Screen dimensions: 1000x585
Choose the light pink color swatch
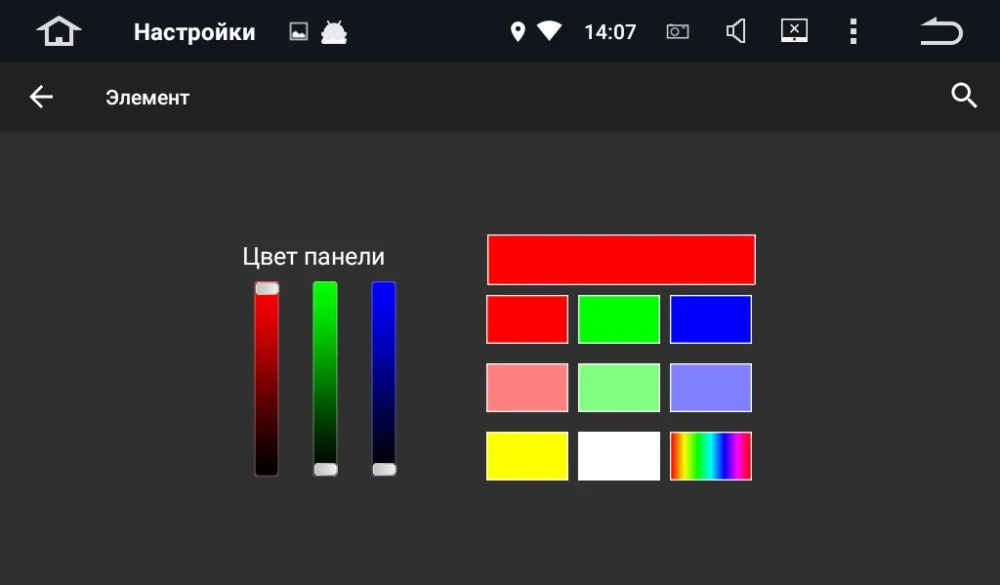pyautogui.click(x=527, y=387)
